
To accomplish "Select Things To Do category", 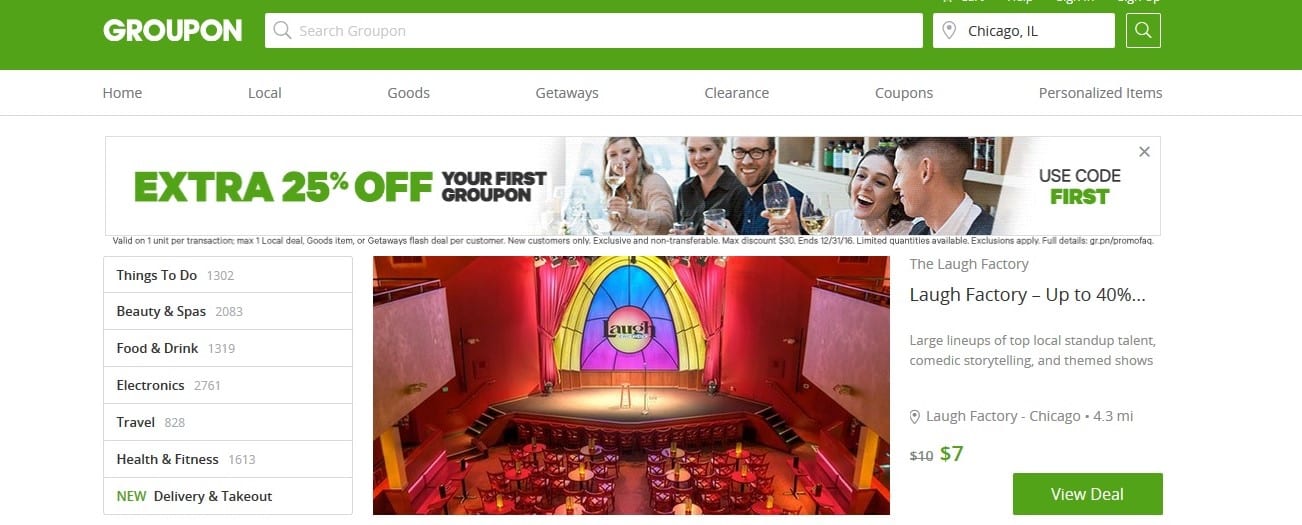I will click(228, 275).
